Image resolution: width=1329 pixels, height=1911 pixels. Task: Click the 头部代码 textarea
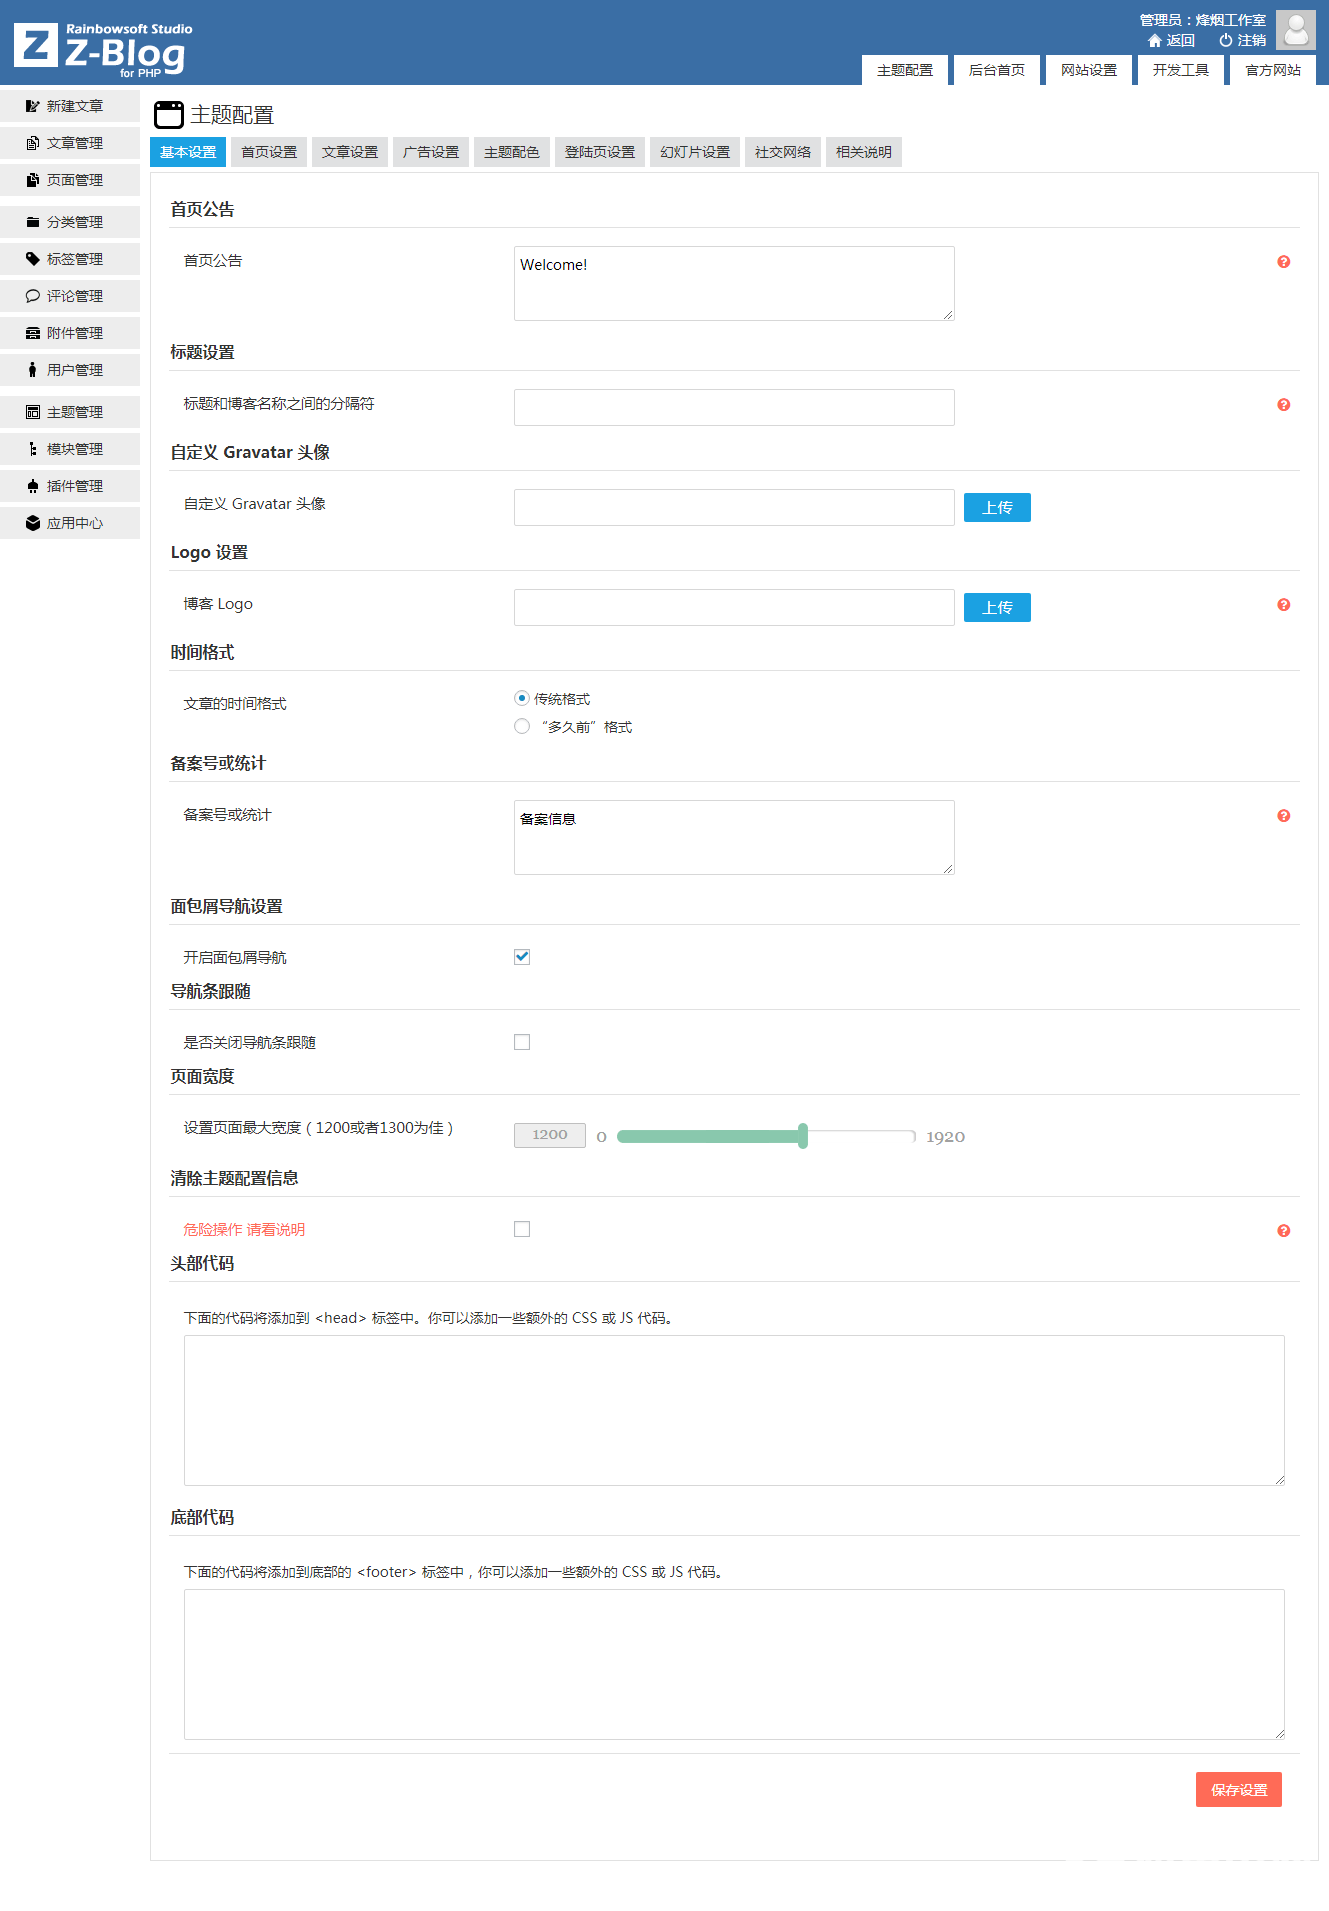(x=734, y=1410)
